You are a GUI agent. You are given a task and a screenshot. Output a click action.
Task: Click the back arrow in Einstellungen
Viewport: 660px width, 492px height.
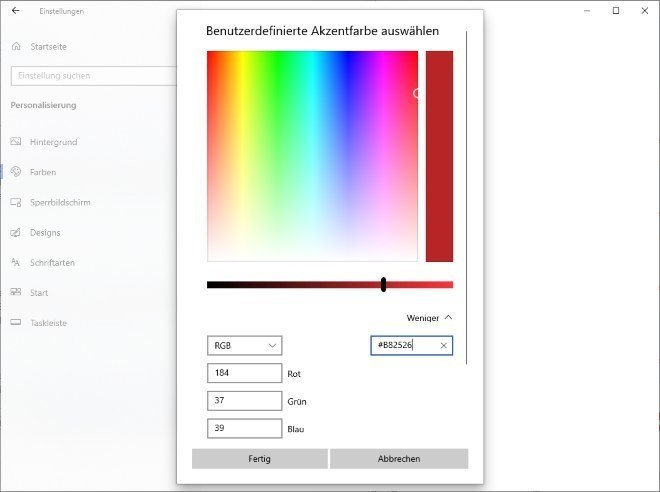pos(15,11)
